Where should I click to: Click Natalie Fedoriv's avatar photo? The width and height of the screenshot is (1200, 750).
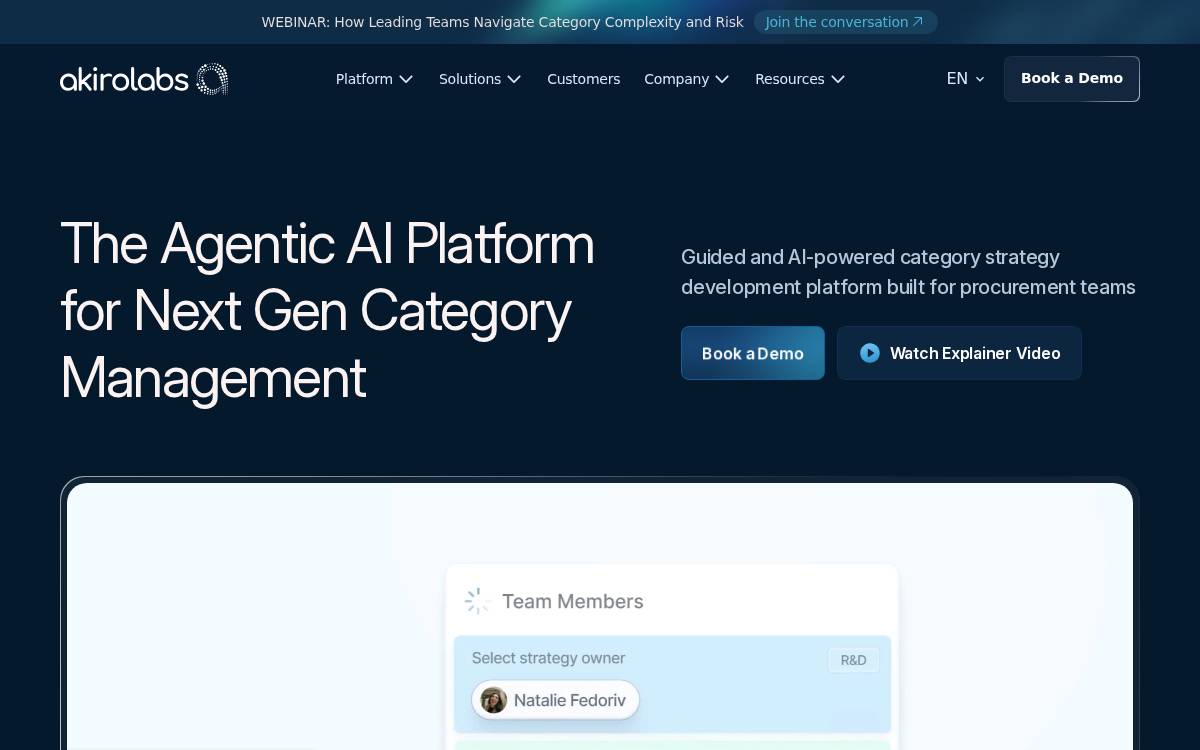[x=493, y=700]
